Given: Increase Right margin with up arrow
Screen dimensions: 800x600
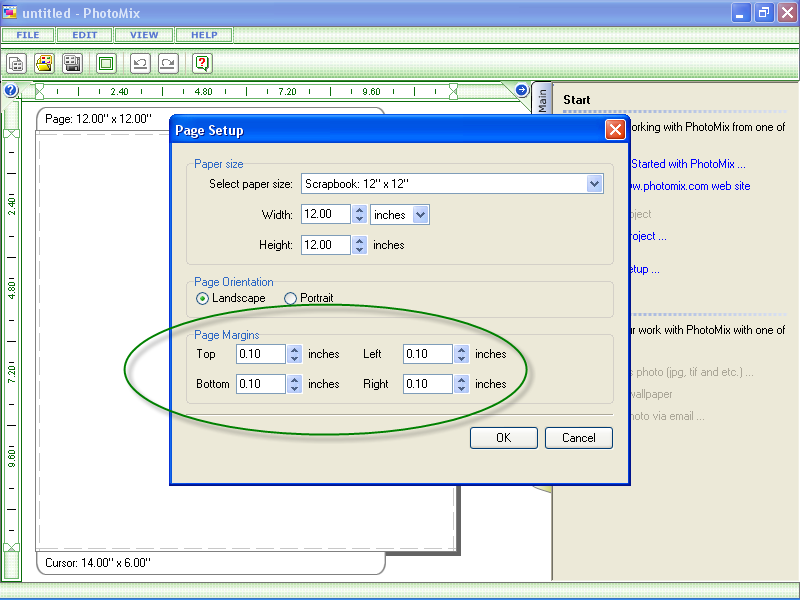Looking at the screenshot, I should click(462, 380).
